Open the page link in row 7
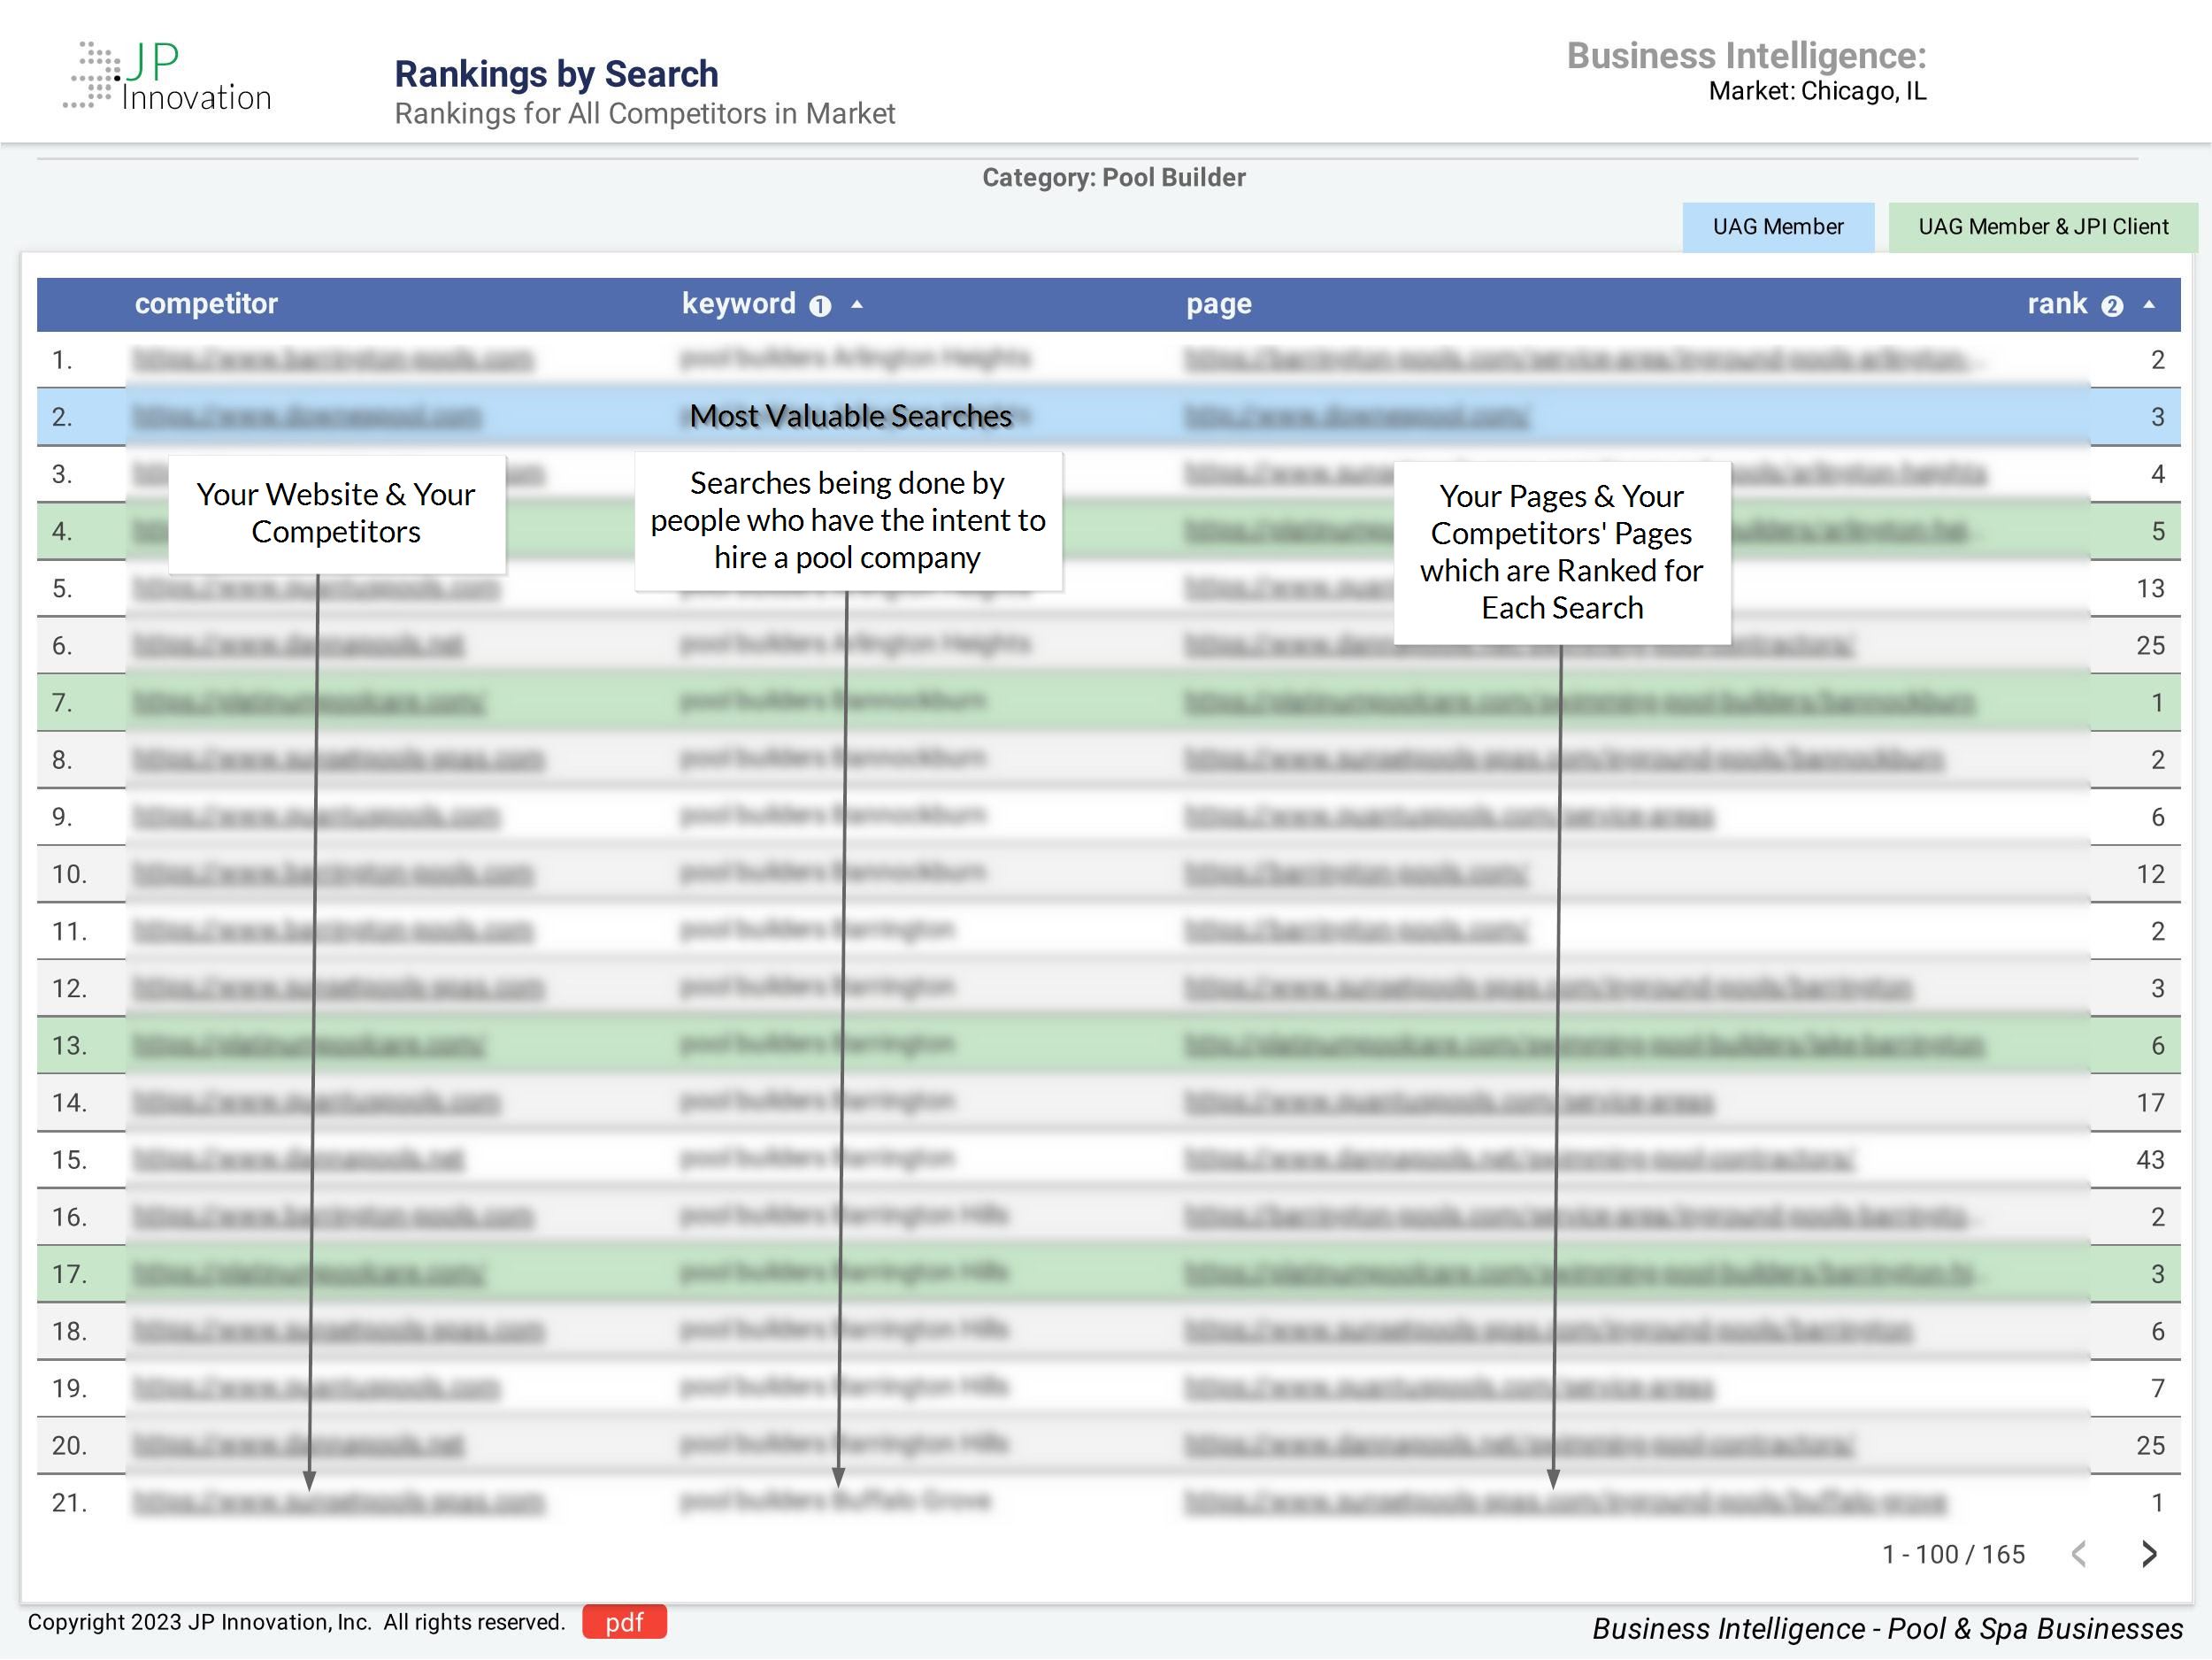 (x=1580, y=702)
